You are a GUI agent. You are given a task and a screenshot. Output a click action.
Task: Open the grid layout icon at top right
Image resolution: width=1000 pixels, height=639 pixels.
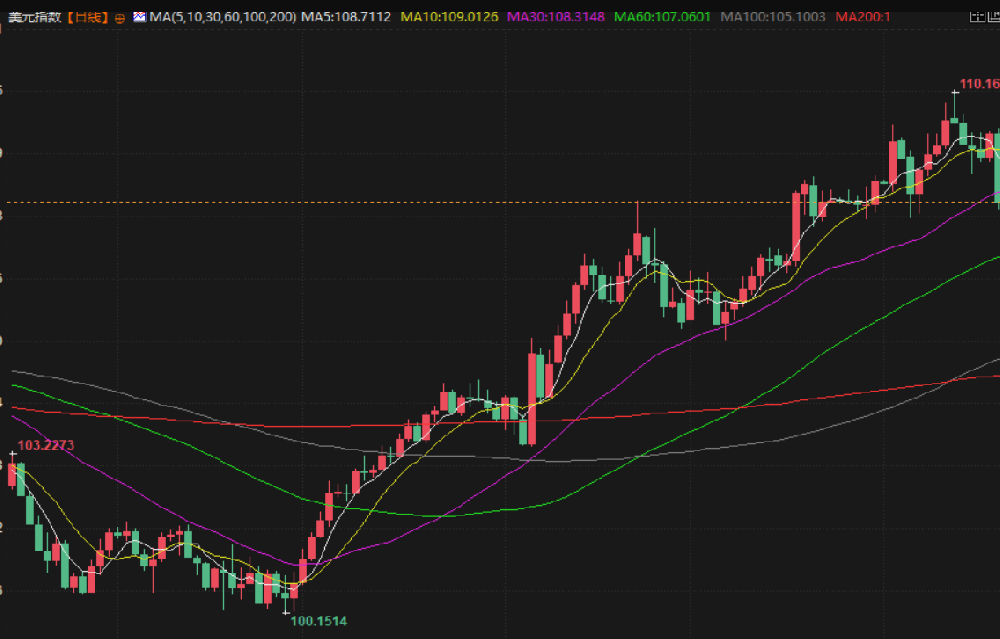click(x=976, y=17)
